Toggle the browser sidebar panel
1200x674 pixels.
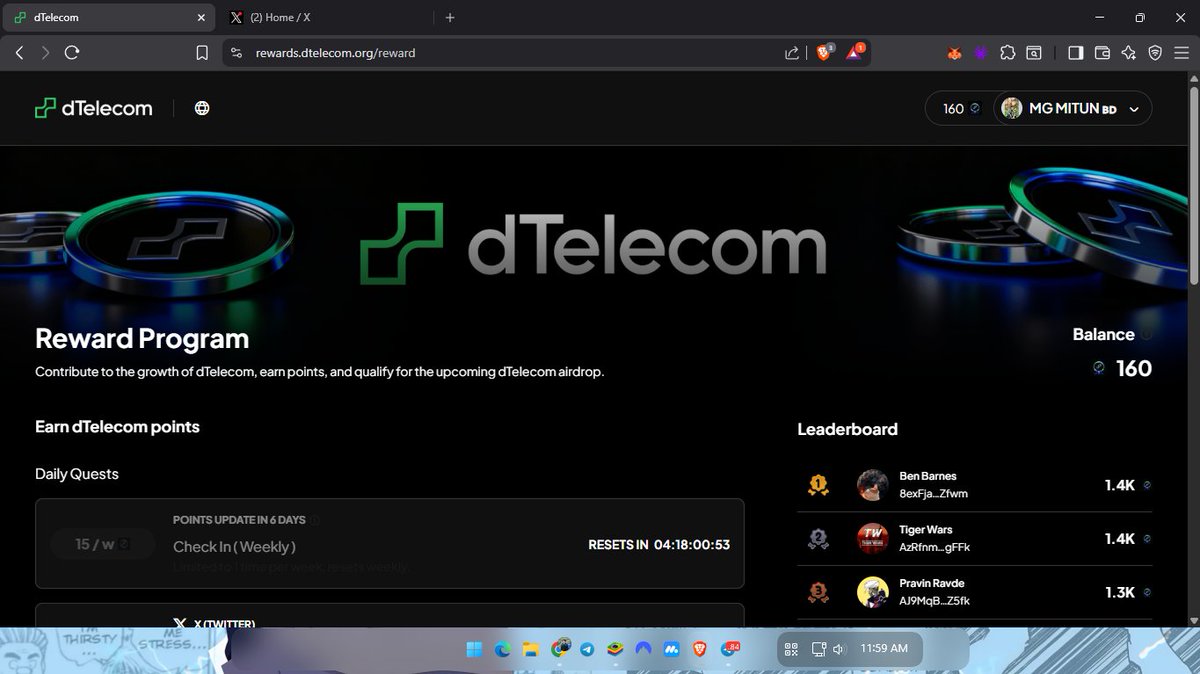pyautogui.click(x=1076, y=52)
